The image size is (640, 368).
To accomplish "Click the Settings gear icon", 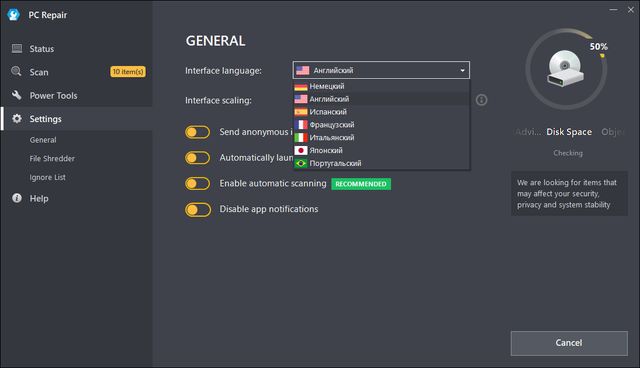I will point(17,119).
